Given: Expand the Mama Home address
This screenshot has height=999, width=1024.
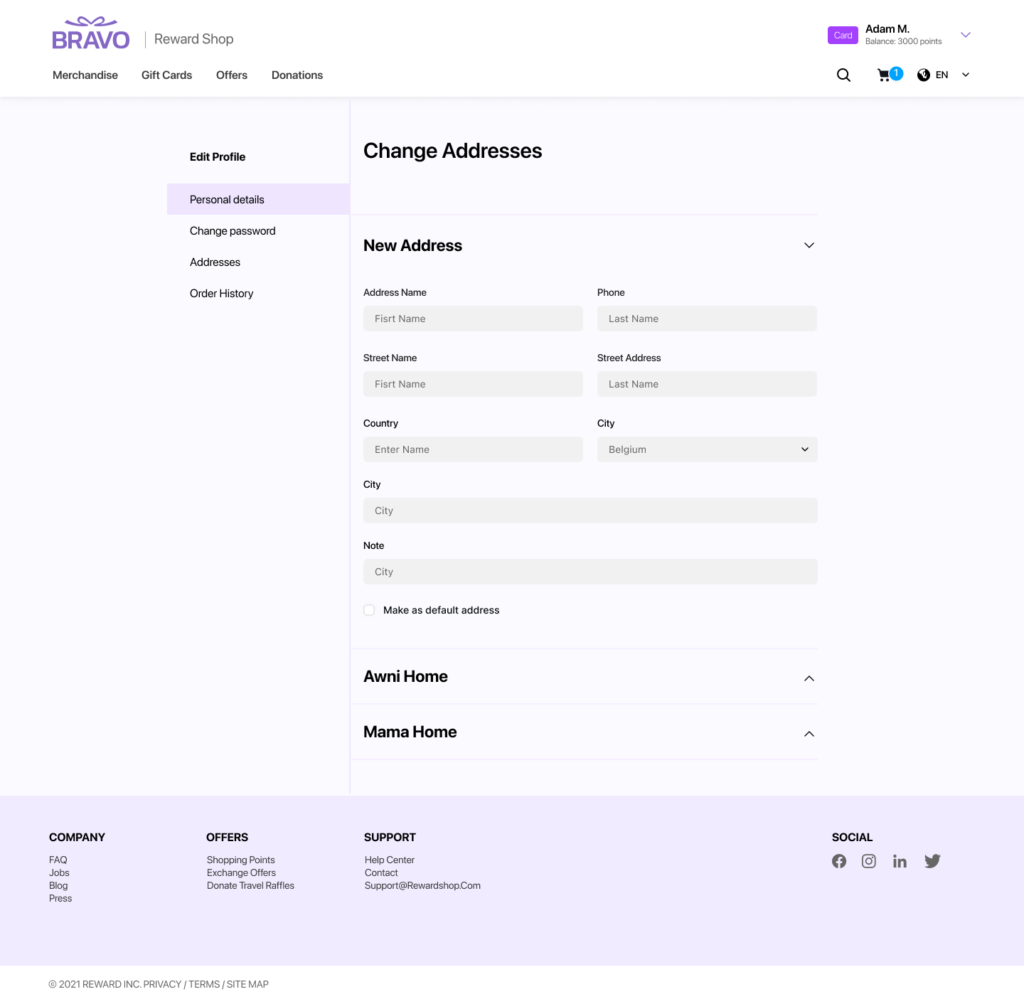Looking at the screenshot, I should [x=809, y=733].
